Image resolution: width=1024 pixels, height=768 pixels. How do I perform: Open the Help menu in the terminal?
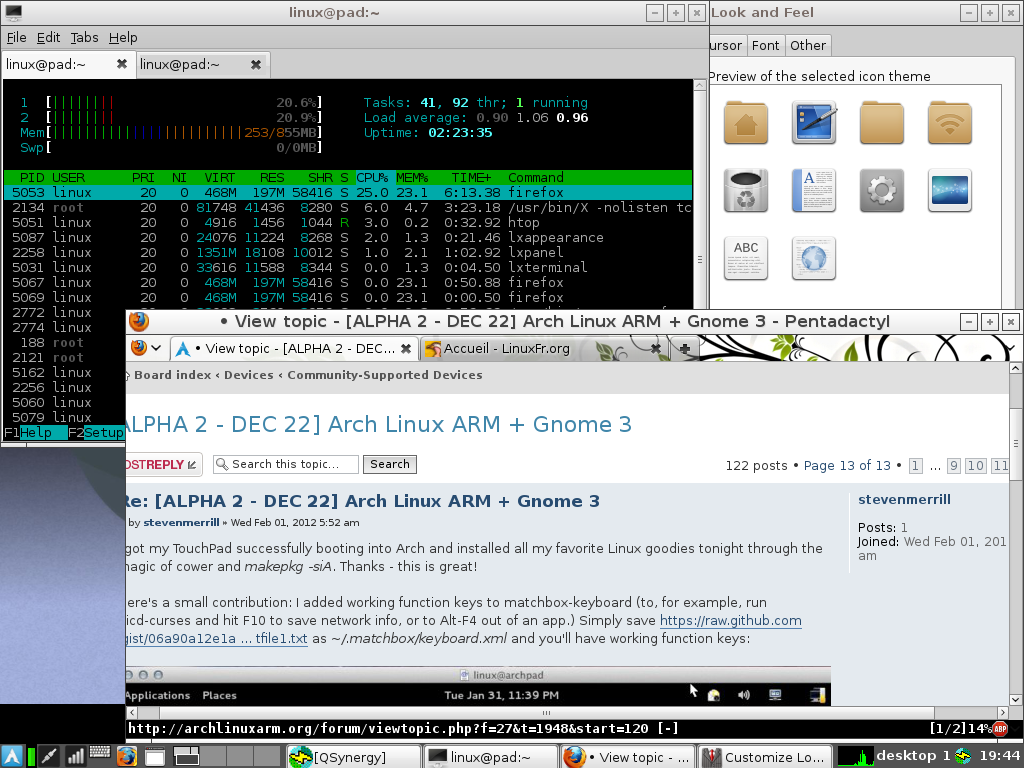point(123,37)
